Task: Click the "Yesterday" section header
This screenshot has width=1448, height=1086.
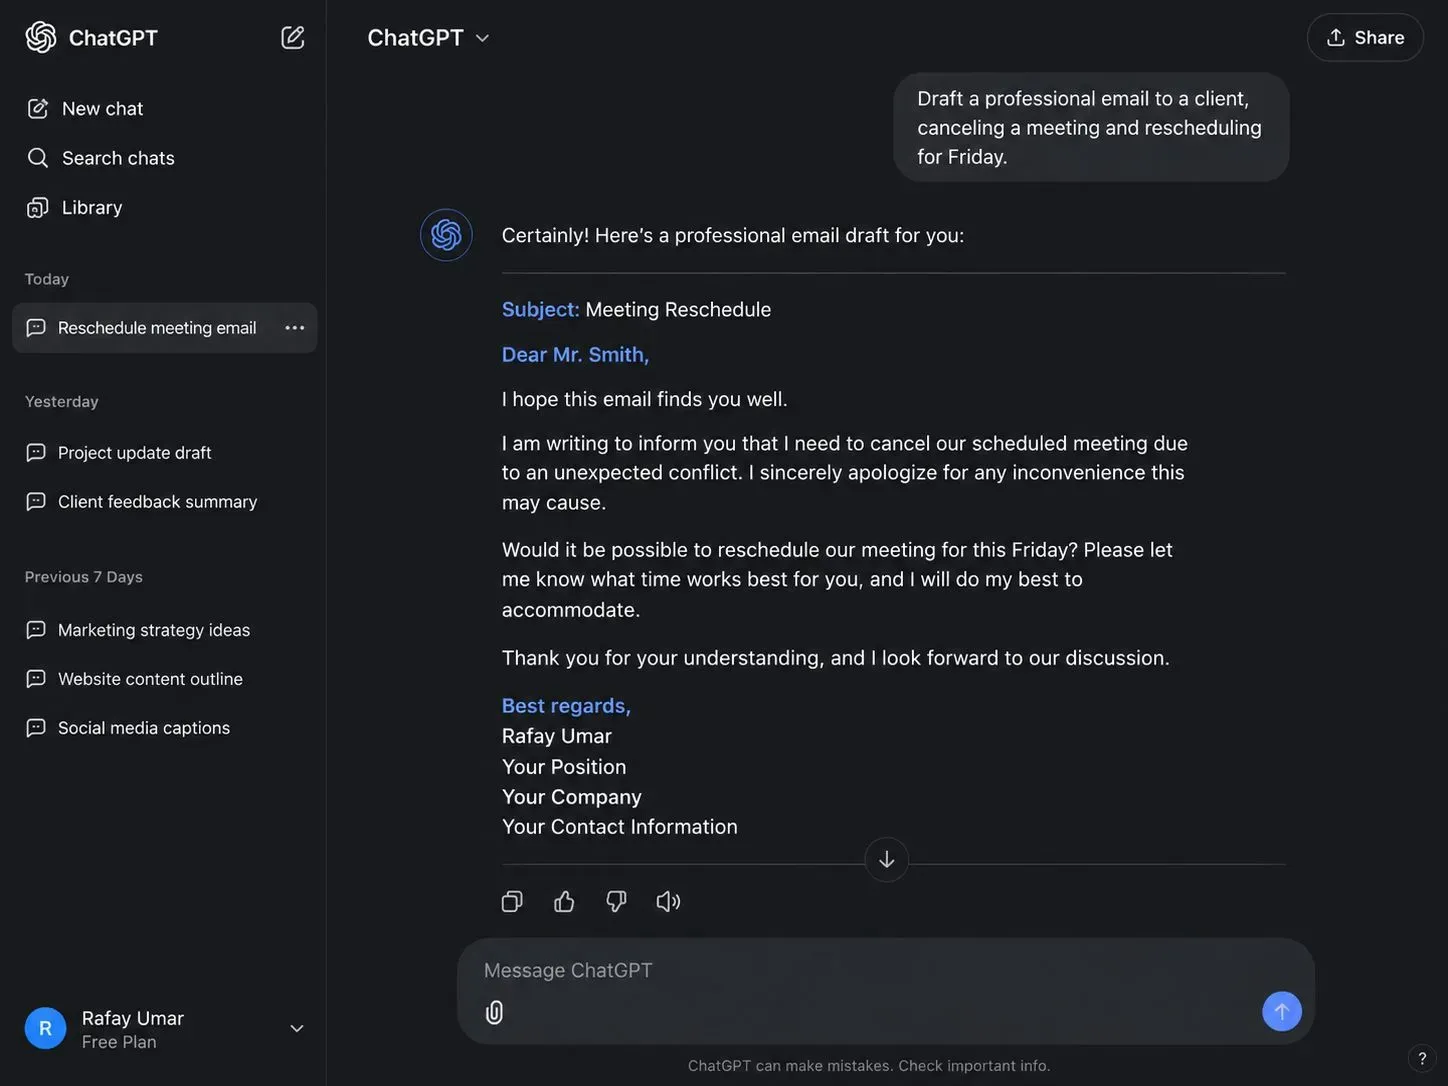Action: [x=62, y=402]
